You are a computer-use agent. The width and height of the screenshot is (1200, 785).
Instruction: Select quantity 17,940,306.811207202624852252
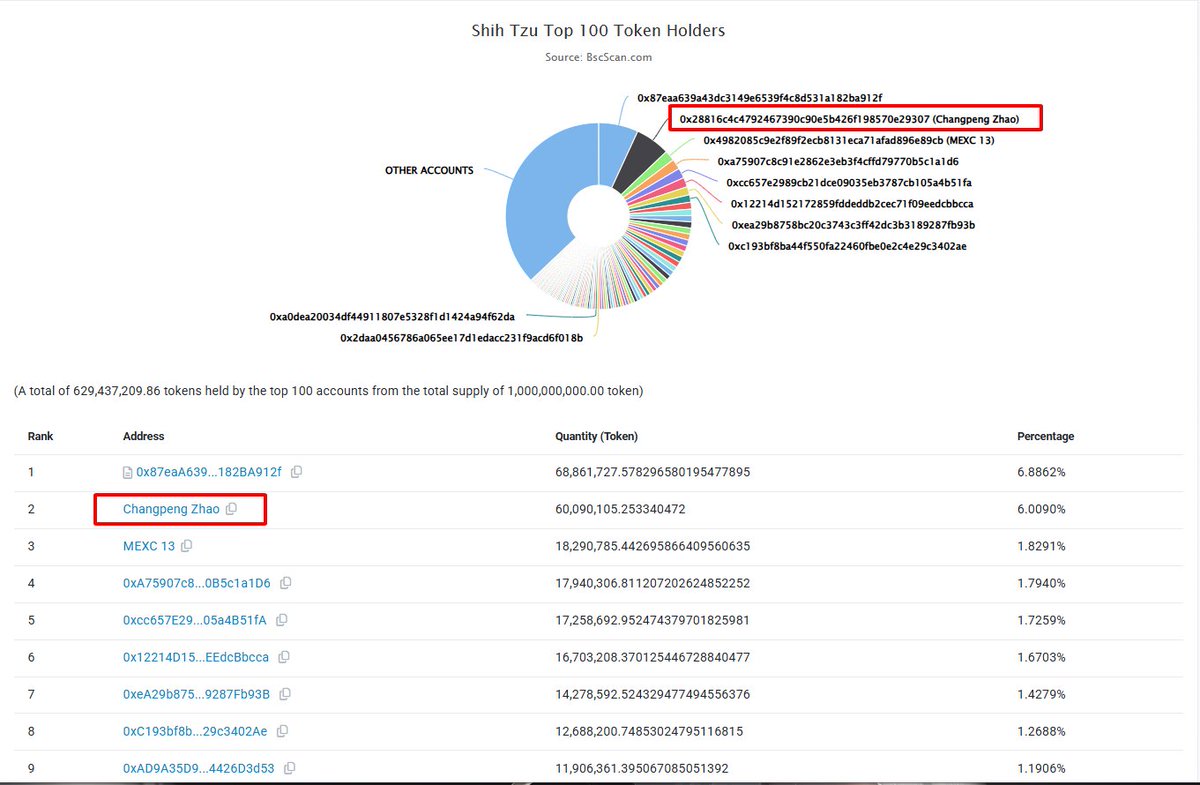652,583
